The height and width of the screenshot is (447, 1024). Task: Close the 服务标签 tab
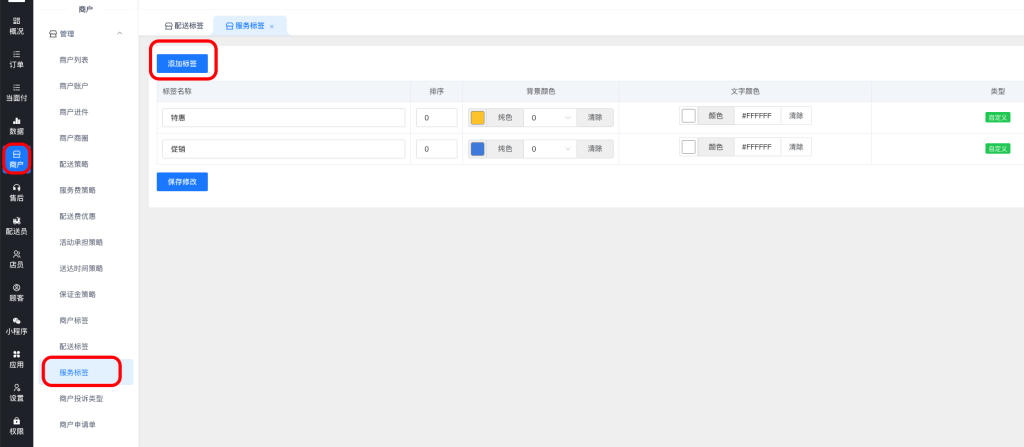(x=272, y=26)
